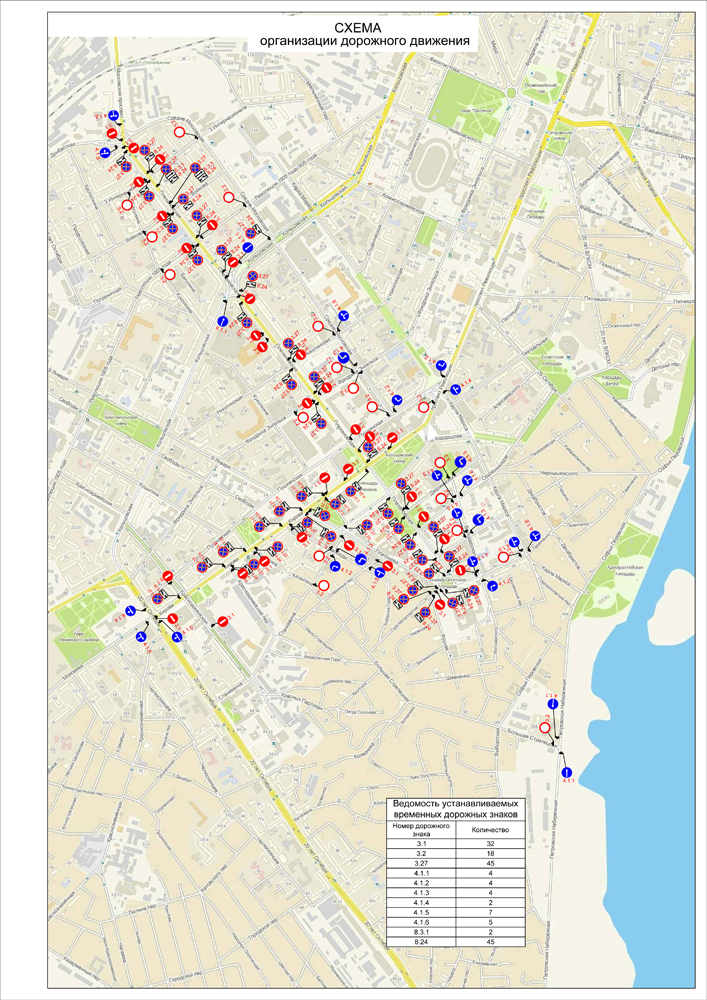The image size is (707, 1000).
Task: Click the southernmost blue 4.1.1 sign by the water
Action: pyautogui.click(x=567, y=773)
